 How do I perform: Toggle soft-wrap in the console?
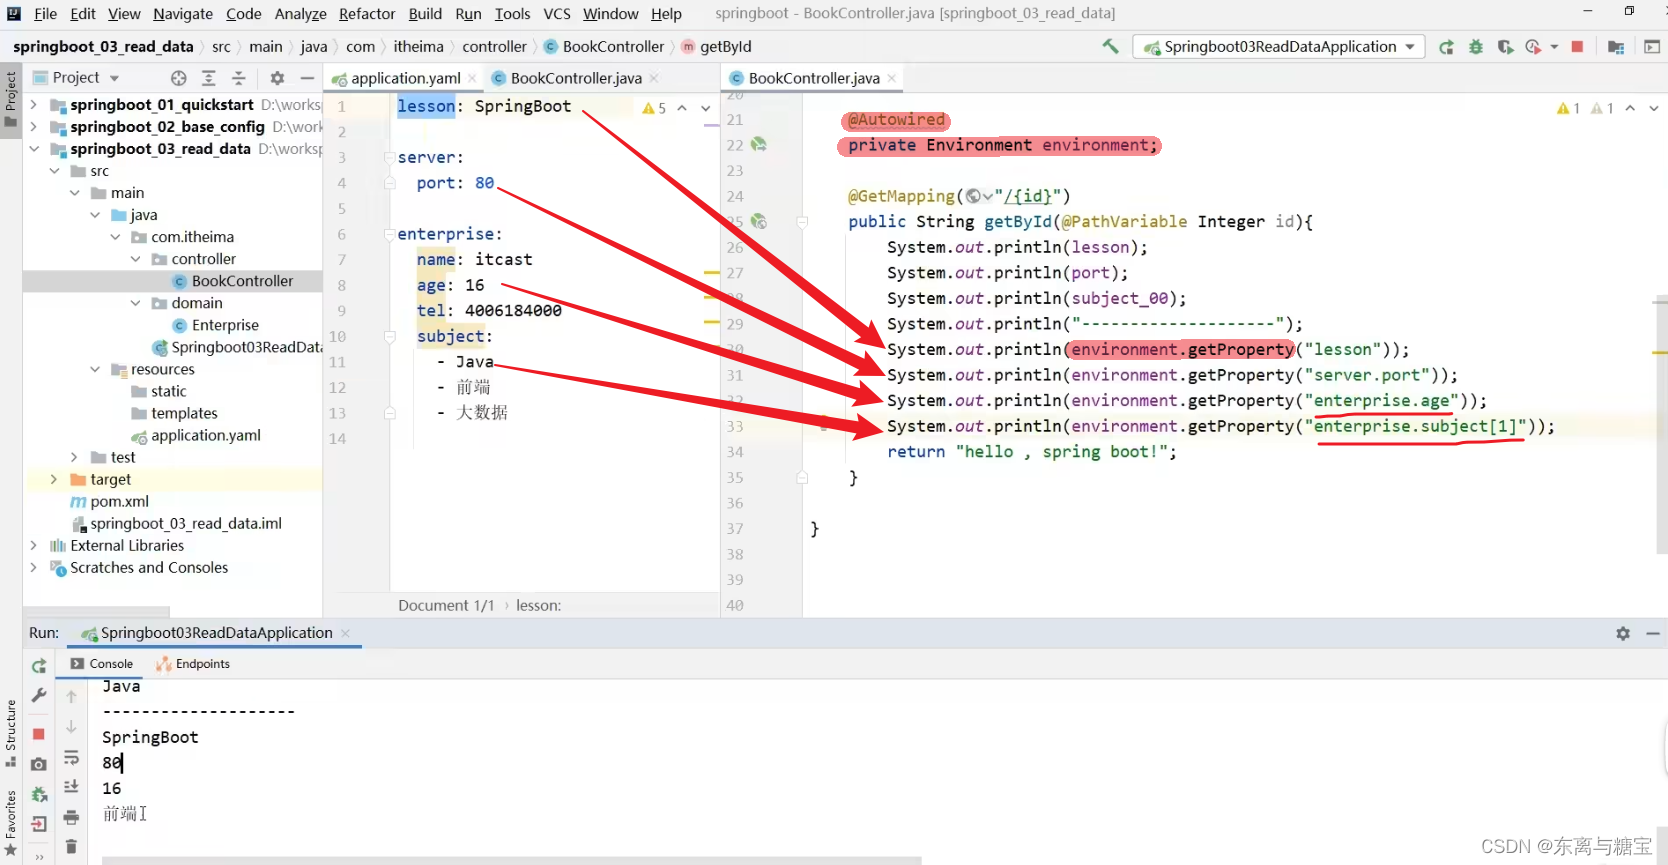[71, 758]
